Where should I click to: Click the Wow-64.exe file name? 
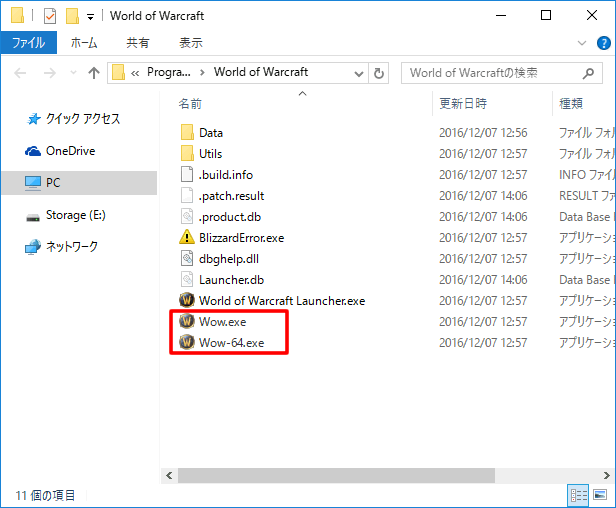pyautogui.click(x=231, y=343)
